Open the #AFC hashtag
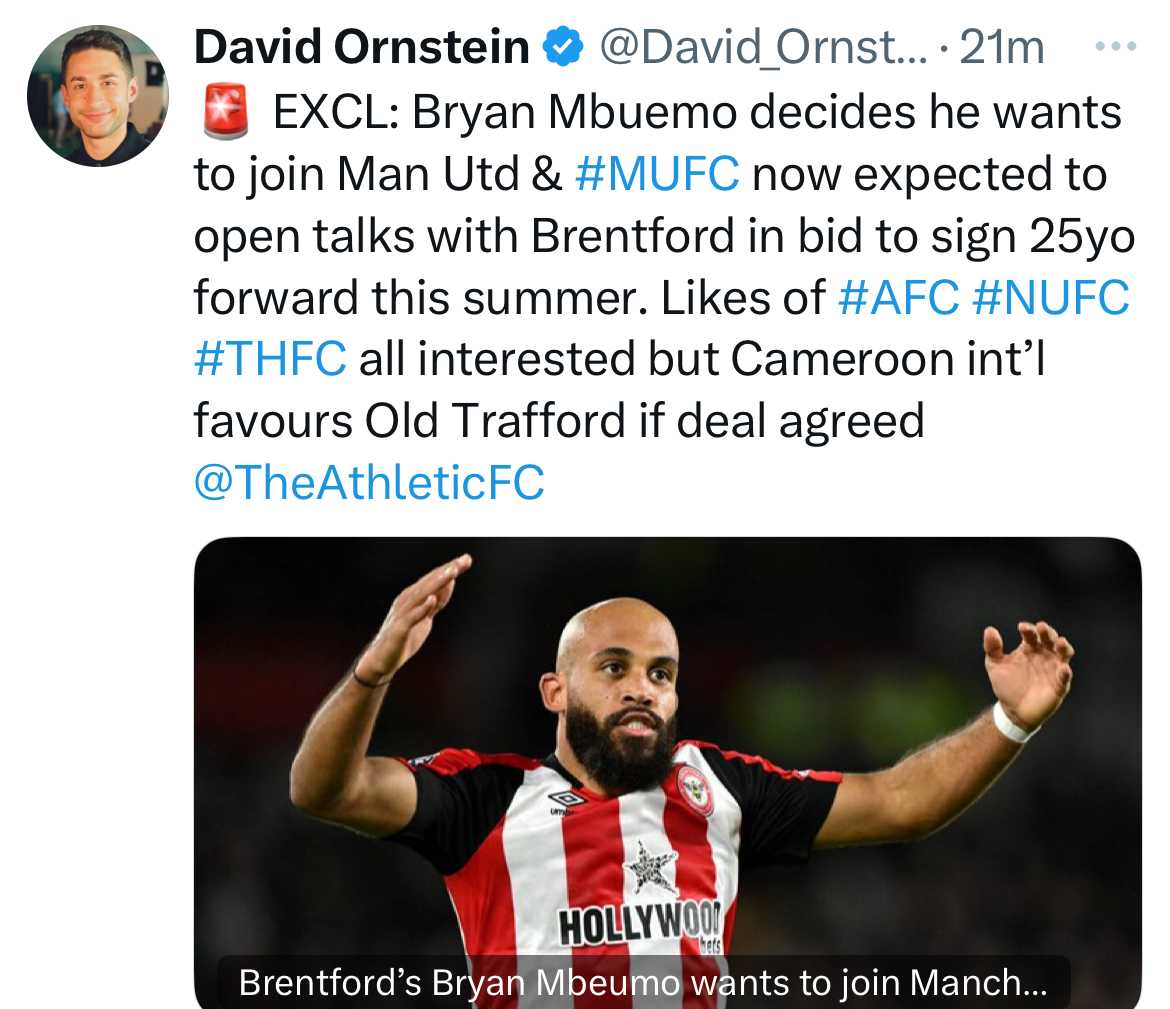This screenshot has width=1170, height=1009. point(898,297)
